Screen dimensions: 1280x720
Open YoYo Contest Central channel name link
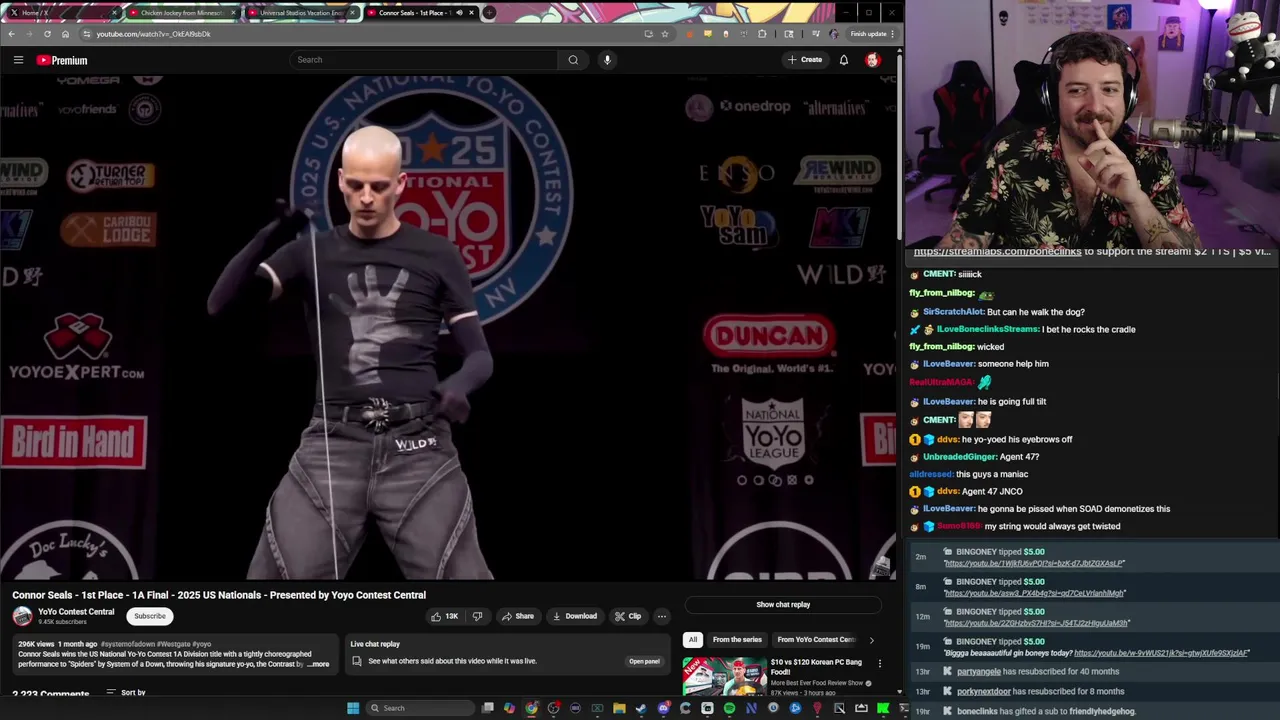[x=76, y=612]
